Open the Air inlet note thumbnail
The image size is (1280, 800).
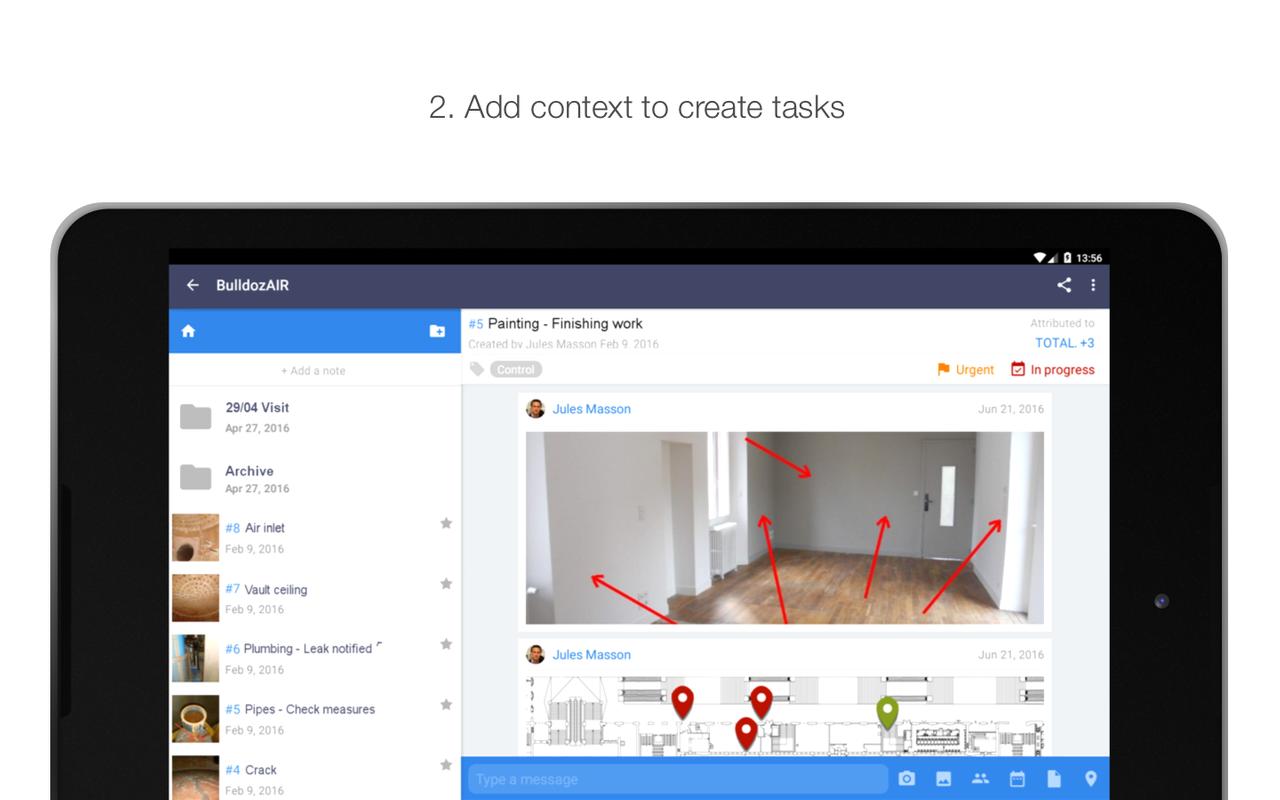click(x=195, y=537)
